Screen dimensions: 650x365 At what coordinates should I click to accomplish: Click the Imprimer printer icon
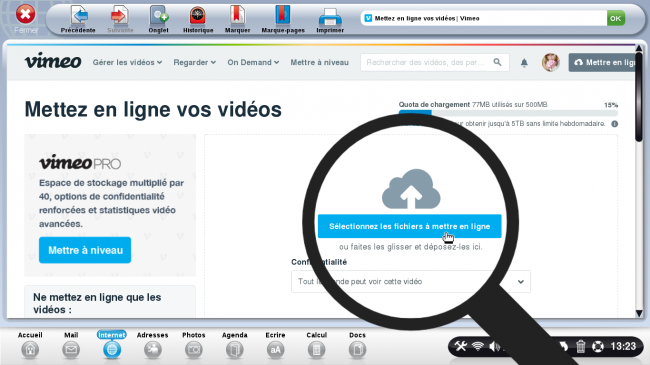[330, 17]
